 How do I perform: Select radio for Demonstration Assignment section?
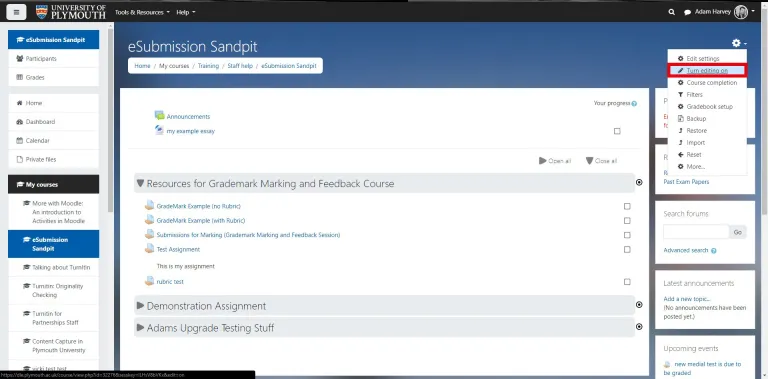point(639,305)
